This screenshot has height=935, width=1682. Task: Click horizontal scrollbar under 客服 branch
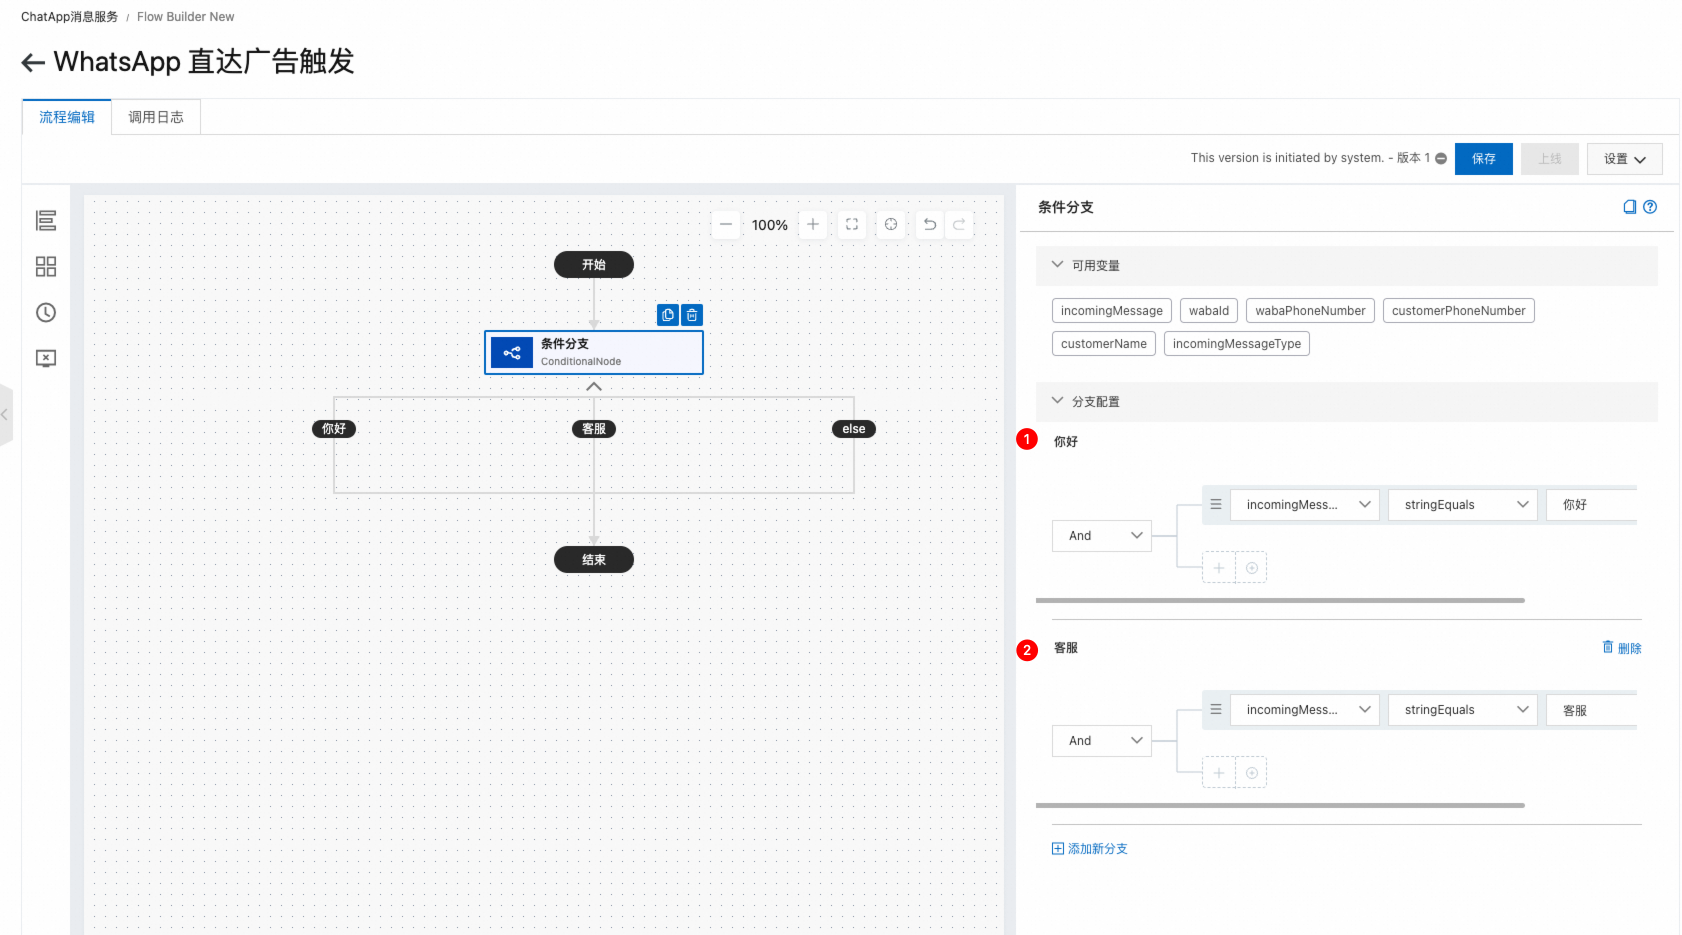(1280, 805)
